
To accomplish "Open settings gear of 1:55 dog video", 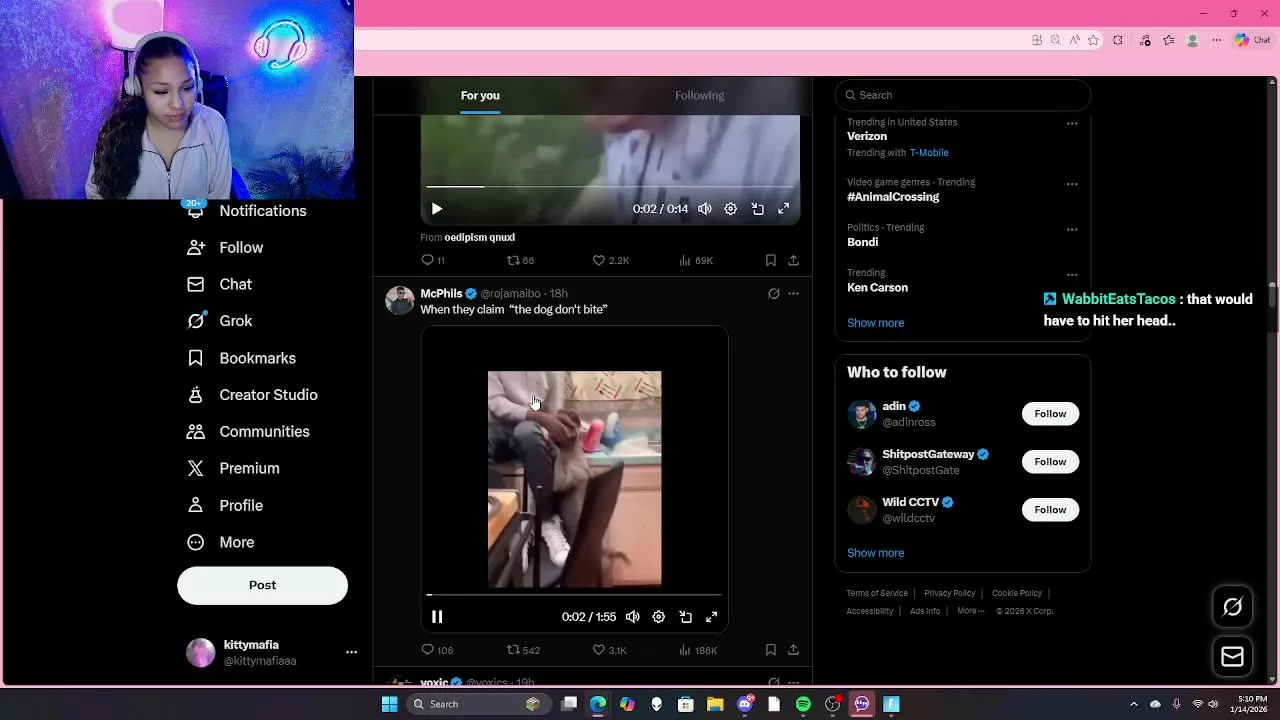I will 659,617.
